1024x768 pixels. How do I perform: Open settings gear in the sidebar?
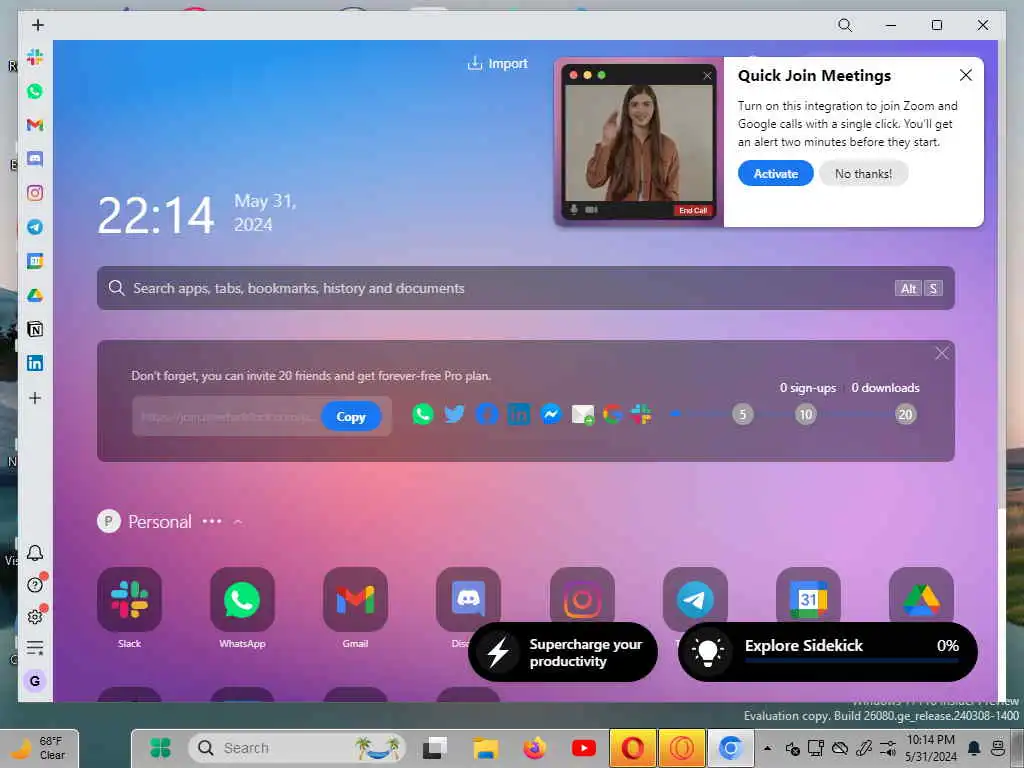[35, 616]
